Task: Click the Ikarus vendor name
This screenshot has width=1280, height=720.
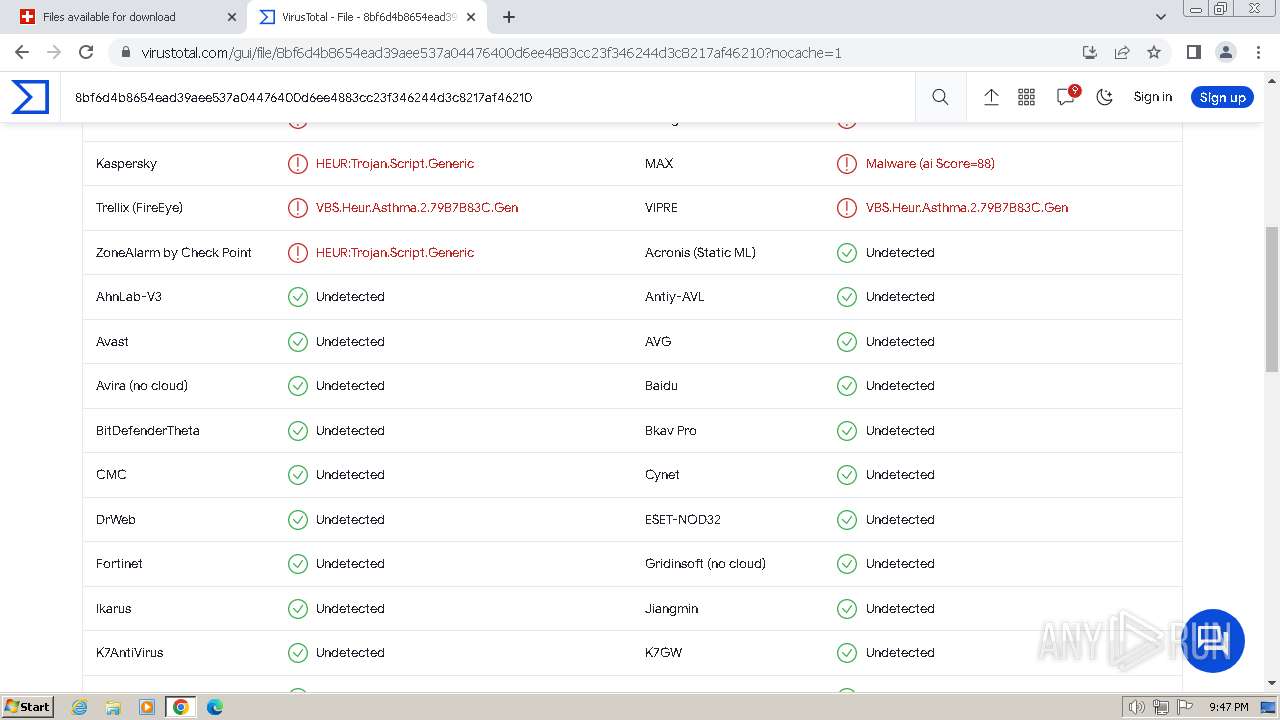Action: point(114,609)
